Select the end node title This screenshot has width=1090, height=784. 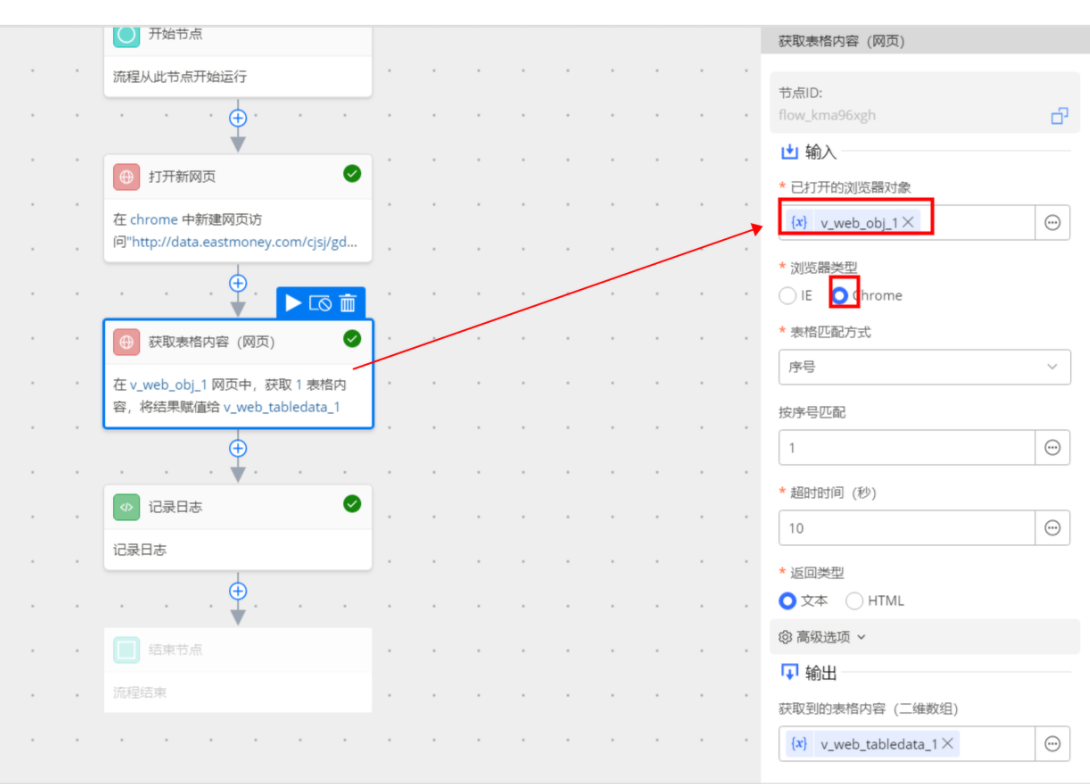(175, 650)
